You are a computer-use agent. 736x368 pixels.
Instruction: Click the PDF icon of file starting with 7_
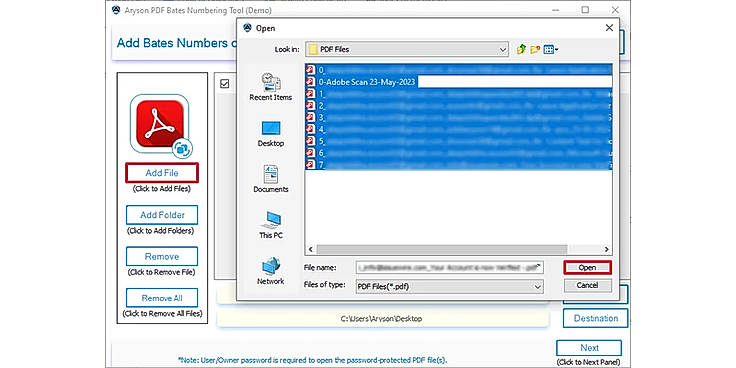pyautogui.click(x=310, y=164)
